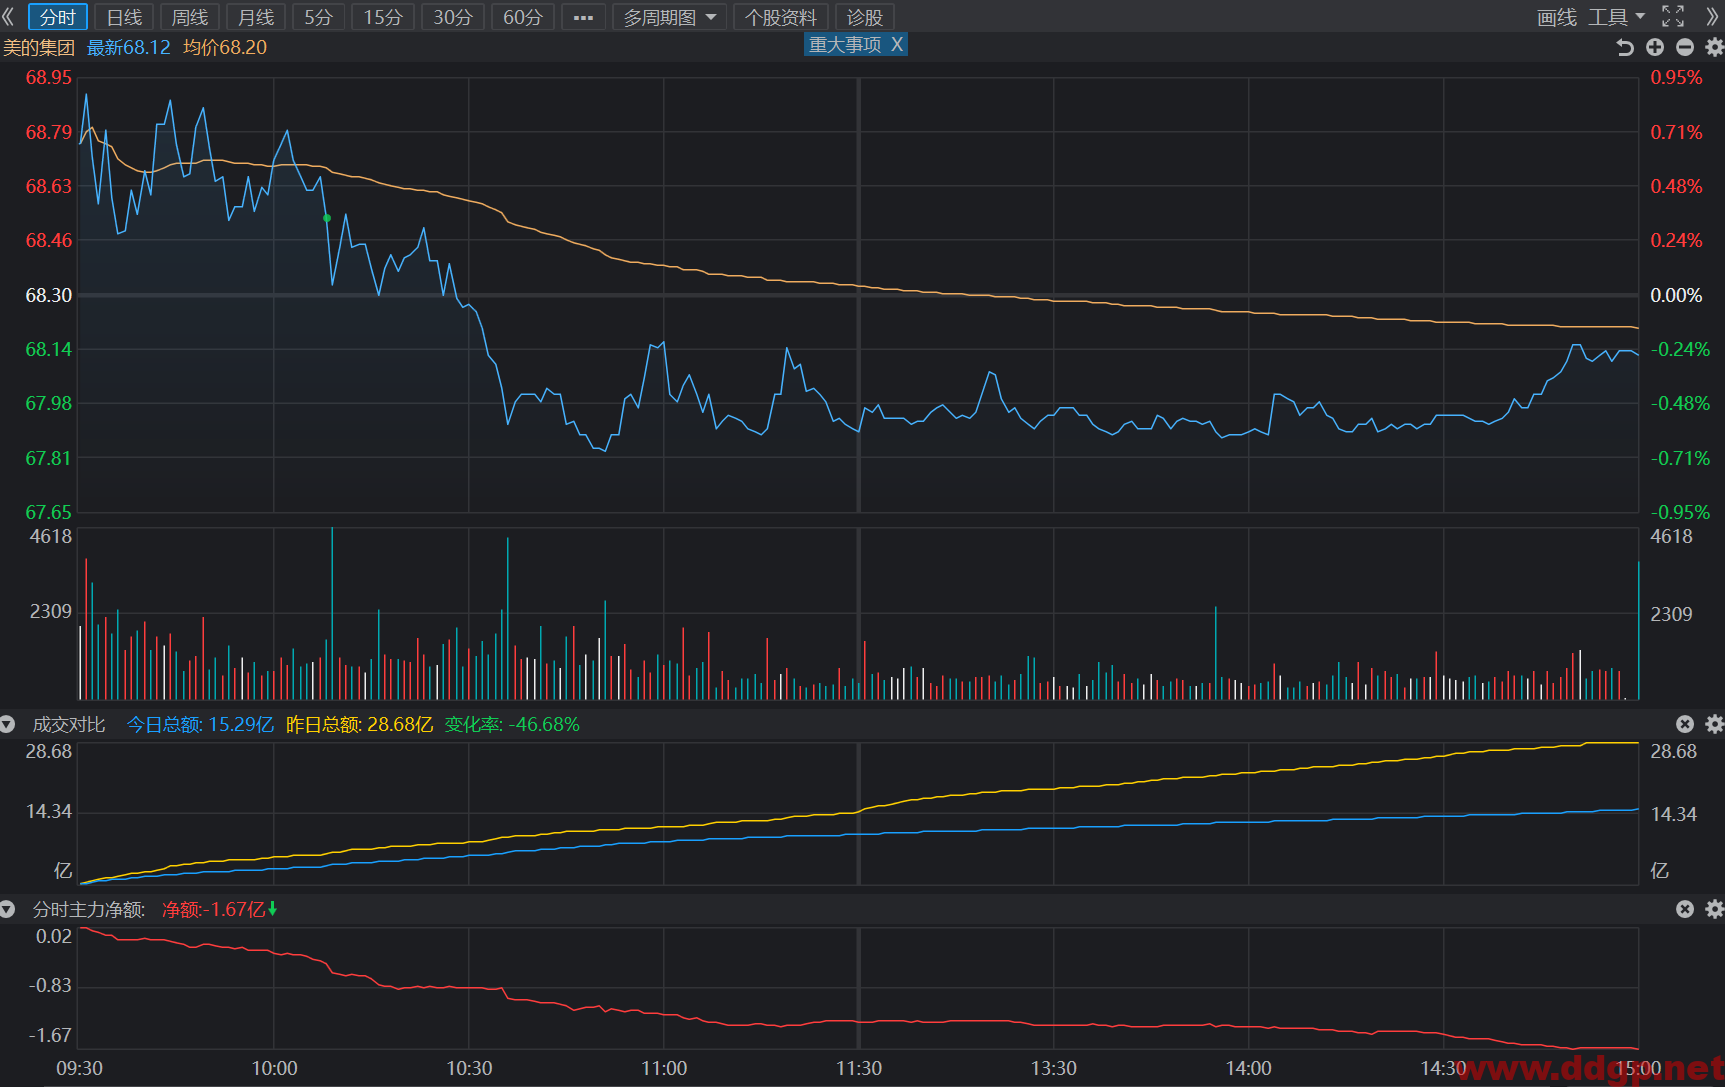Zoom in chart with plus icon
The image size is (1725, 1087).
click(x=1655, y=47)
